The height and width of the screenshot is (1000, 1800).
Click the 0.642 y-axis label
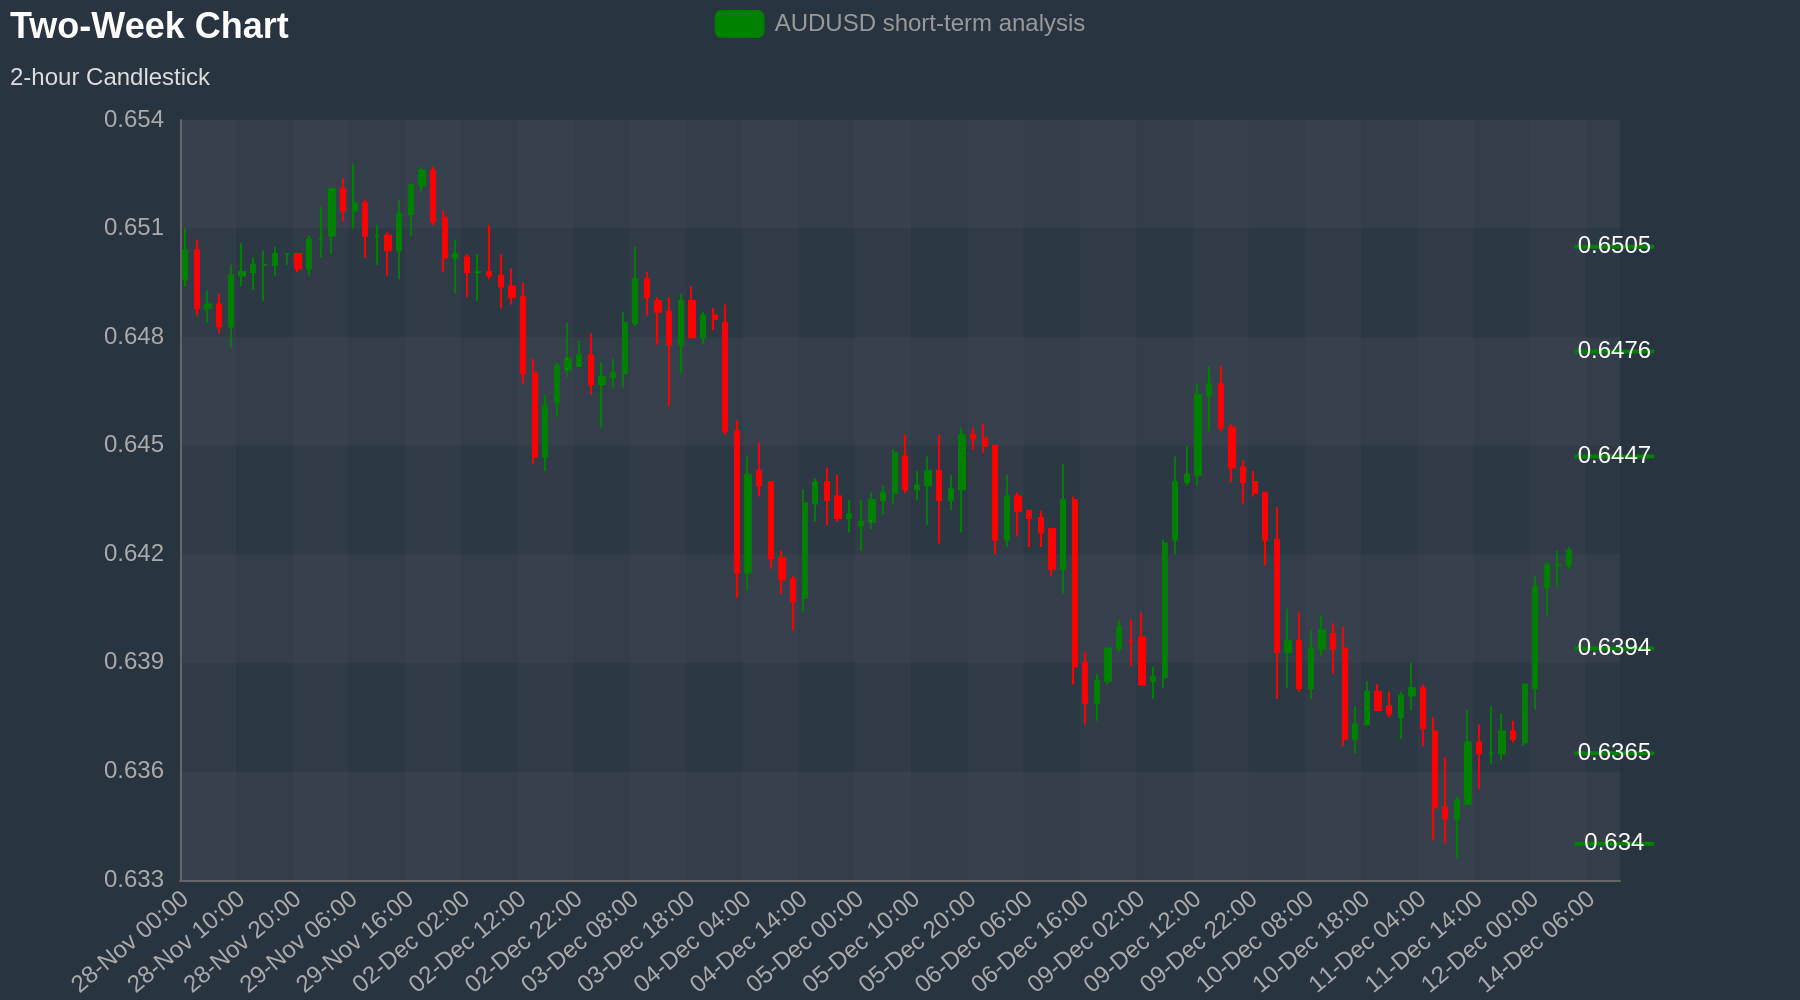(x=134, y=553)
